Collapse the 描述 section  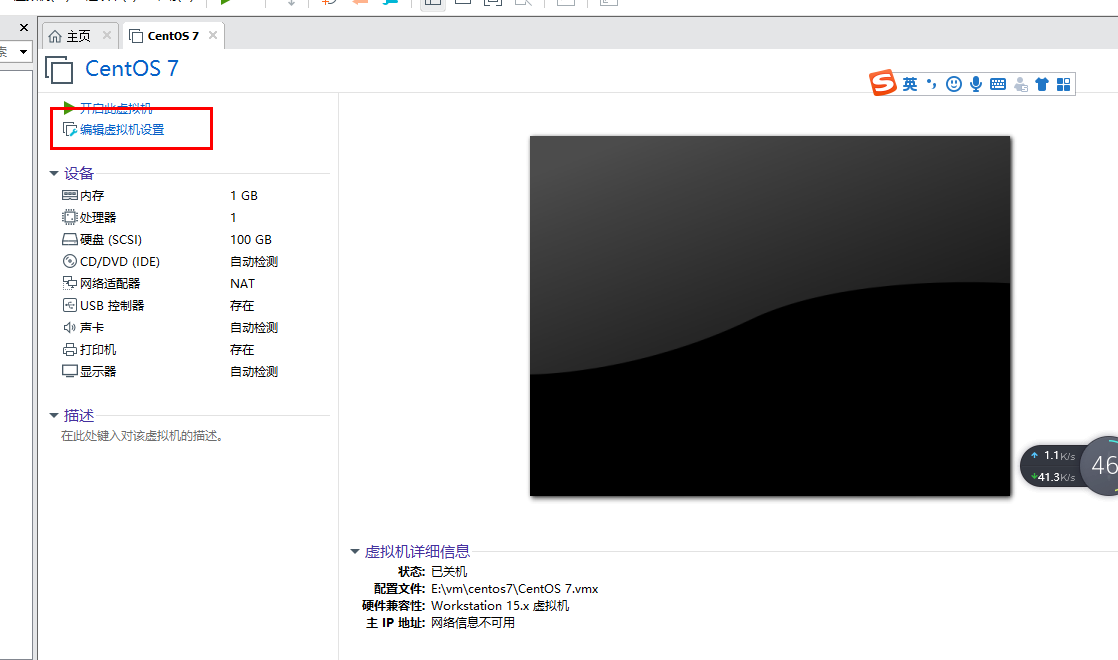(53, 416)
